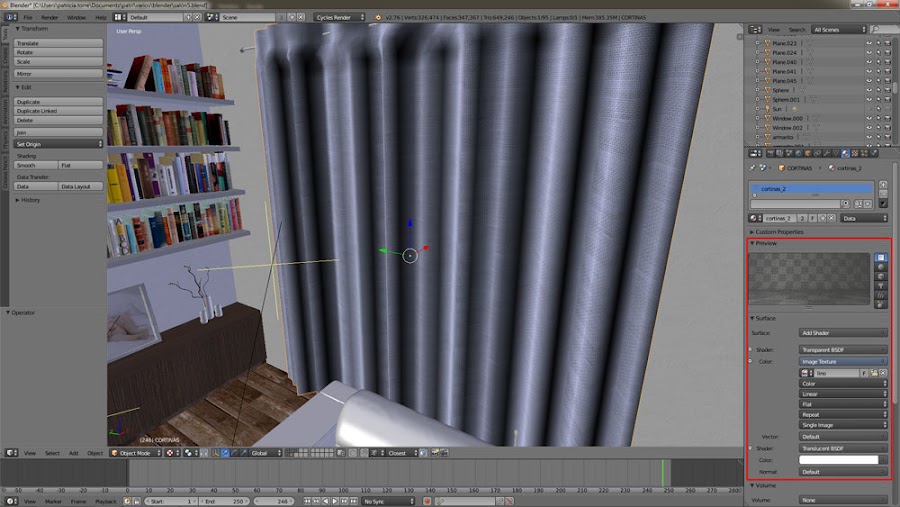Play animation forward in timeline
Viewport: 900px width, 507px height.
click(335, 501)
